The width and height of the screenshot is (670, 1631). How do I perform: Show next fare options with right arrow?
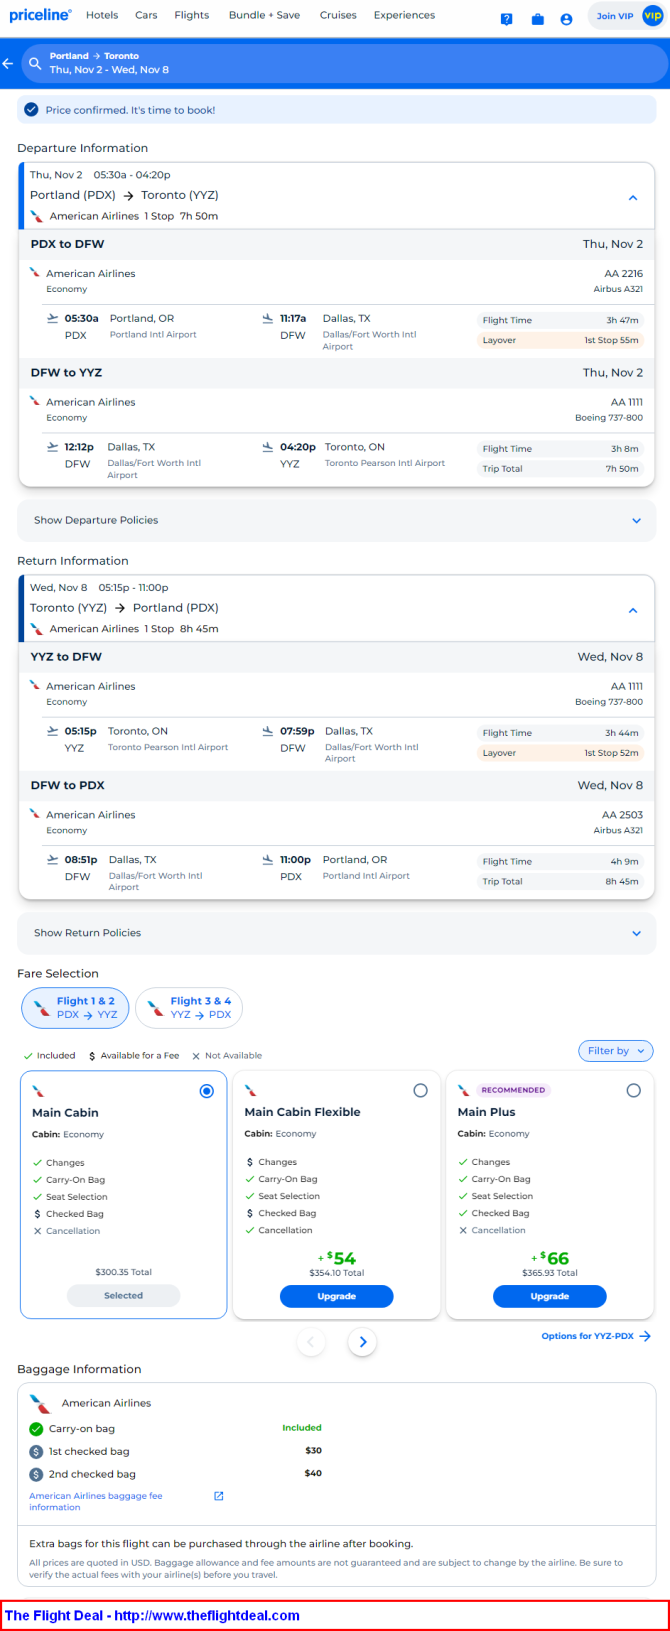[x=363, y=1342]
